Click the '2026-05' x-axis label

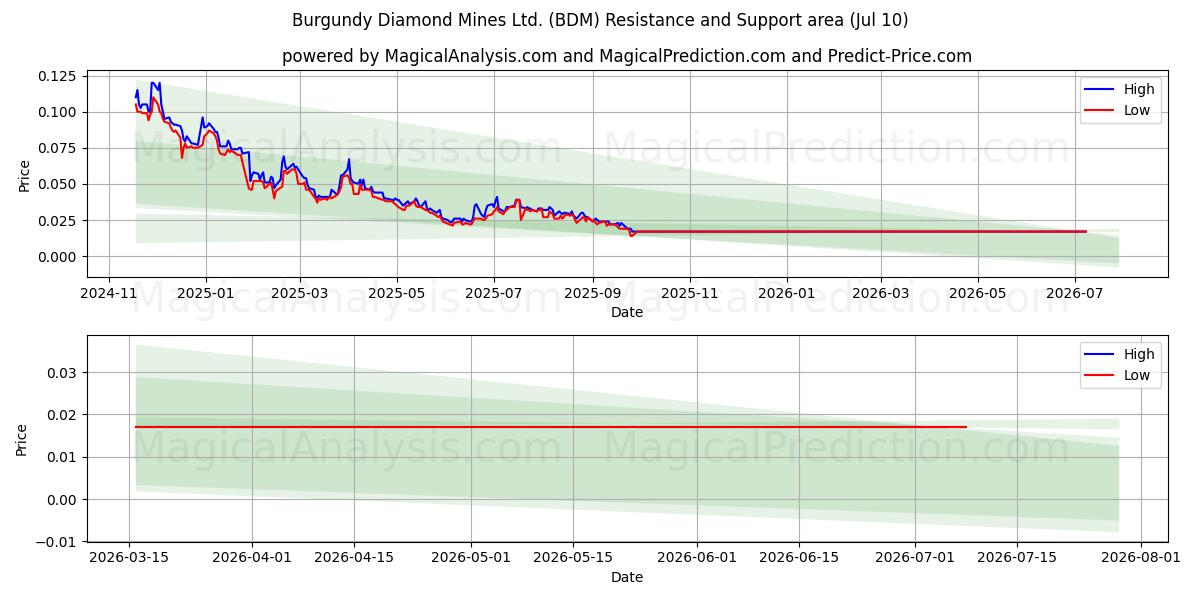[x=977, y=295]
